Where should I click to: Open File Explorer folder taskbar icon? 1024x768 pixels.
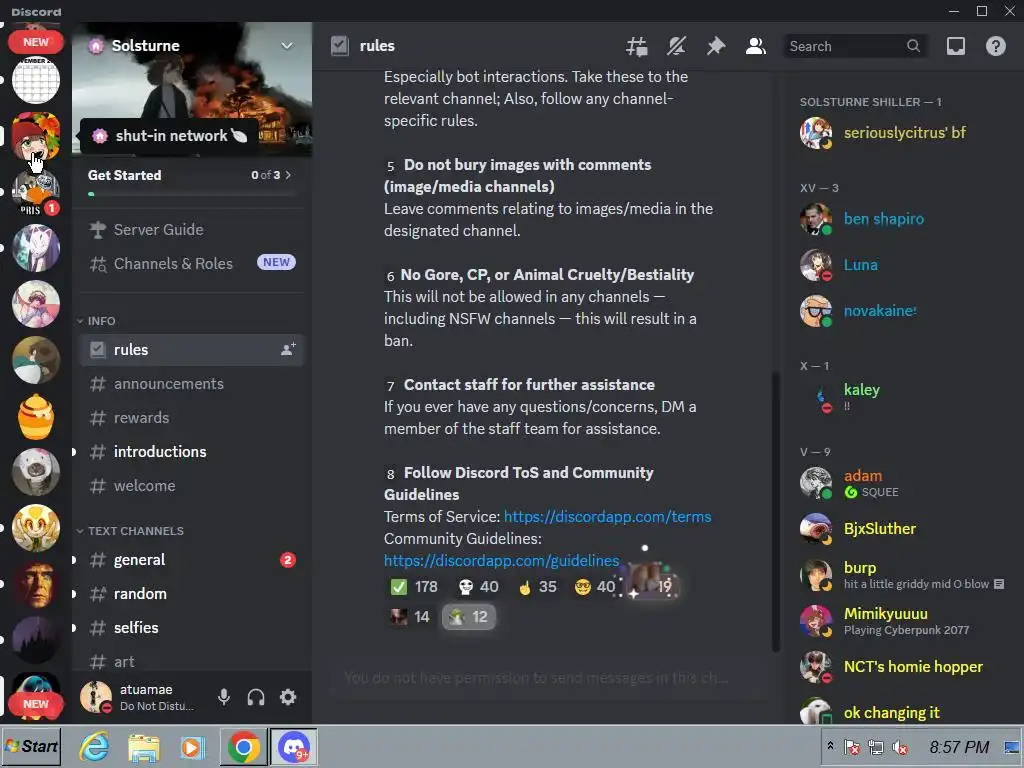(x=144, y=747)
